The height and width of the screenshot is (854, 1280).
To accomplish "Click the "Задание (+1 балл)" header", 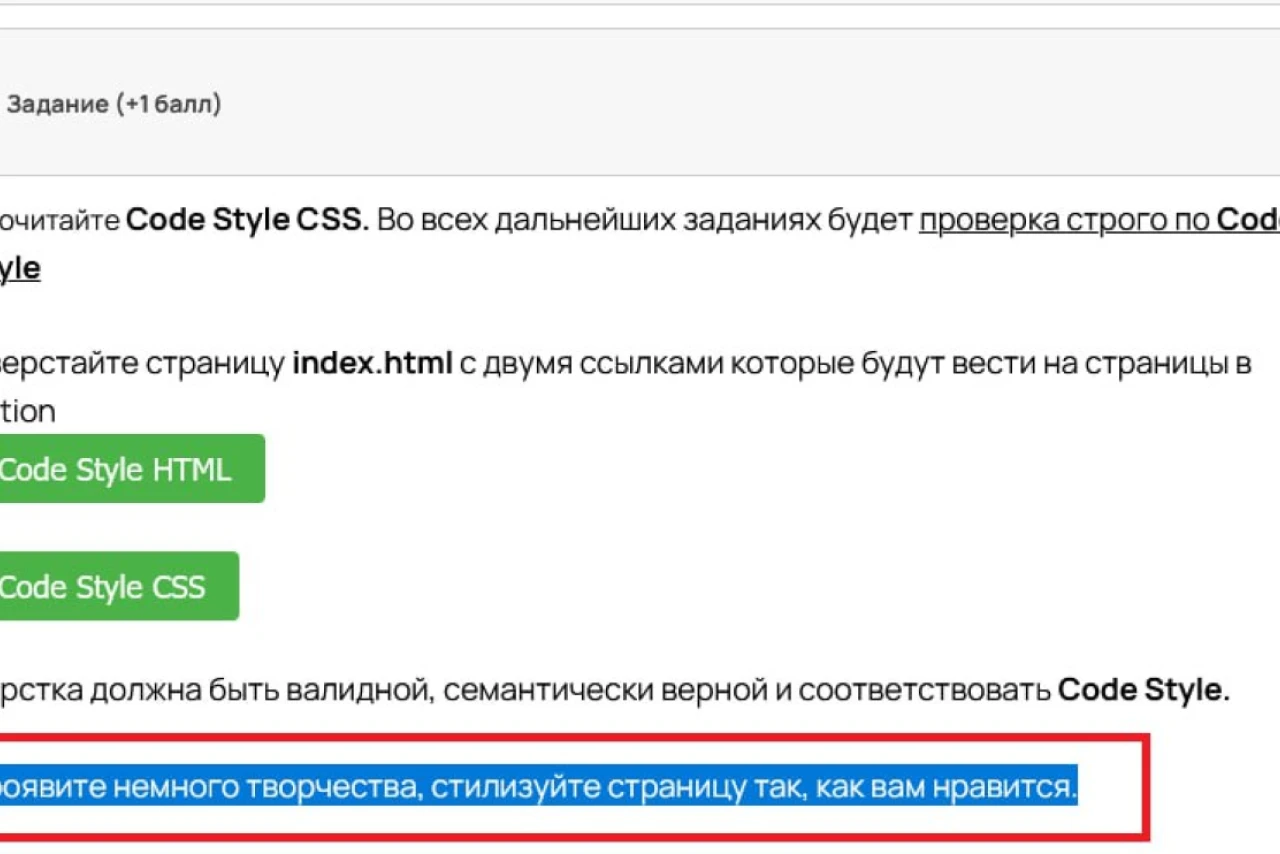I will coord(114,104).
